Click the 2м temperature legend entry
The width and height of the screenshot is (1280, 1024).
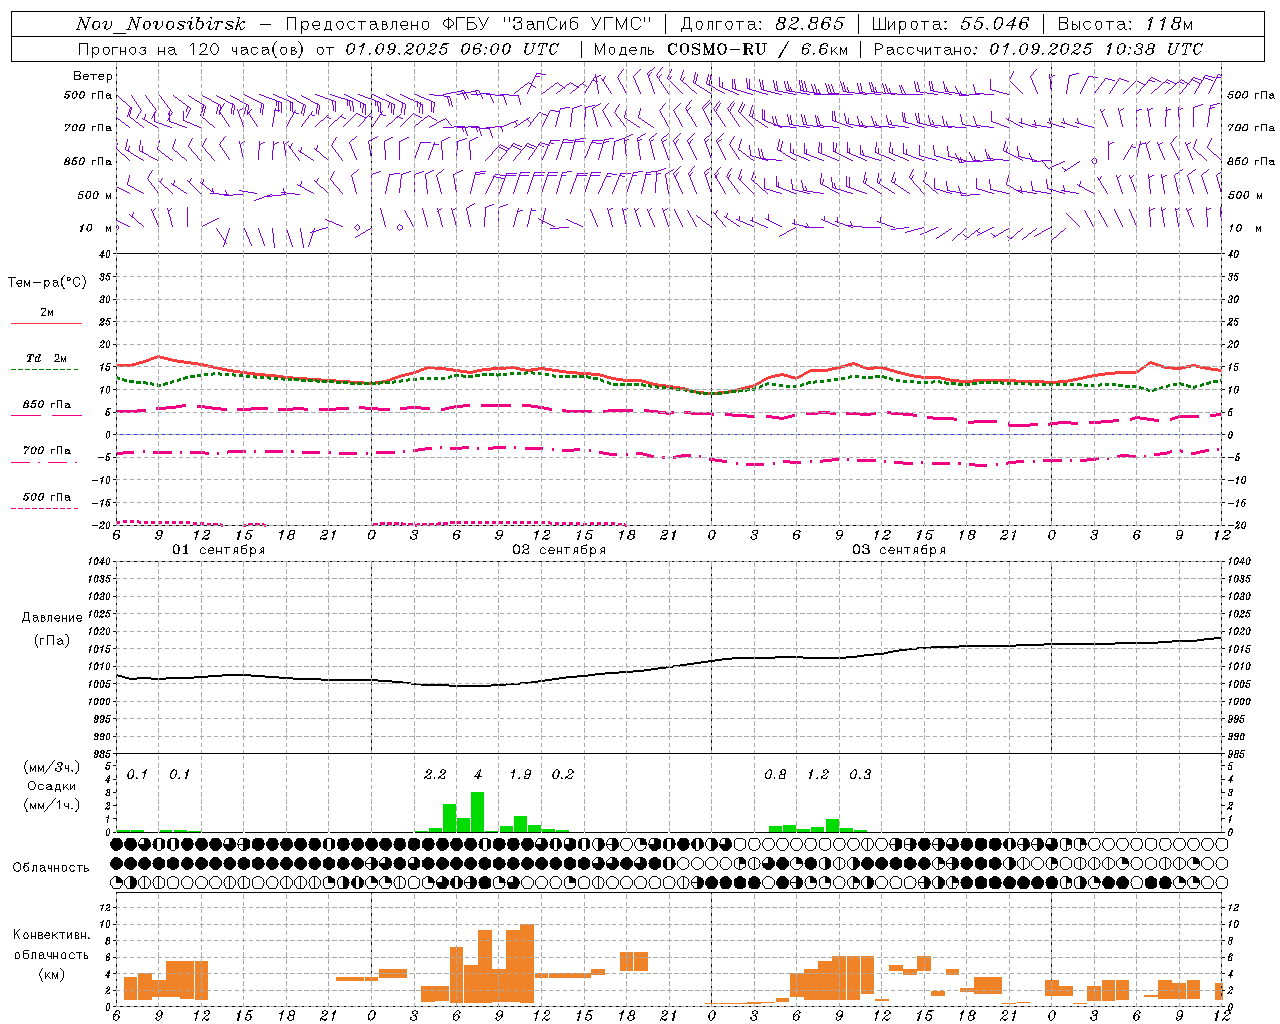click(47, 313)
